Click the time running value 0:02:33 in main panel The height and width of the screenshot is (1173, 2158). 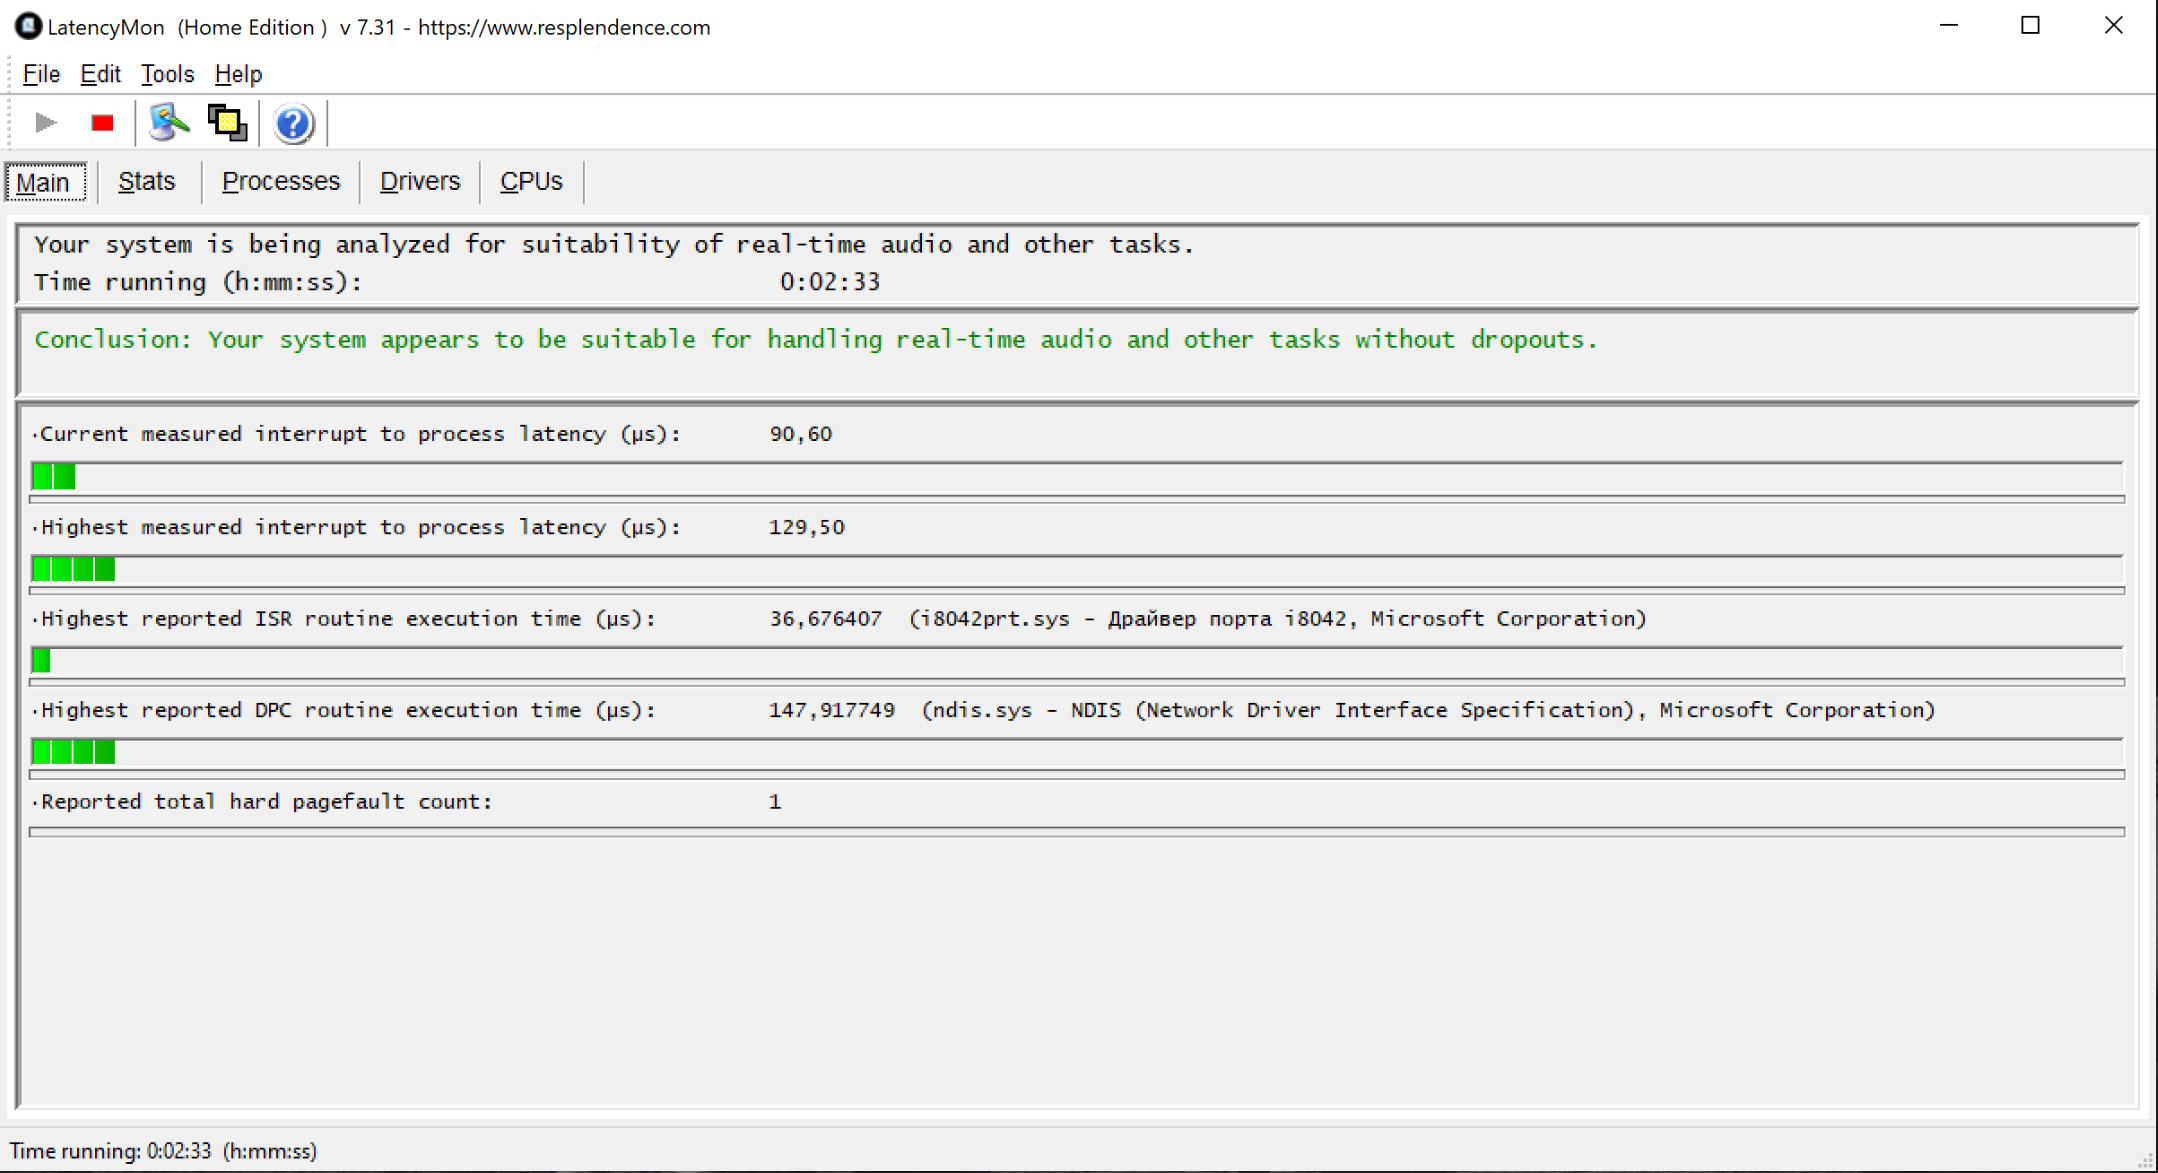(830, 282)
